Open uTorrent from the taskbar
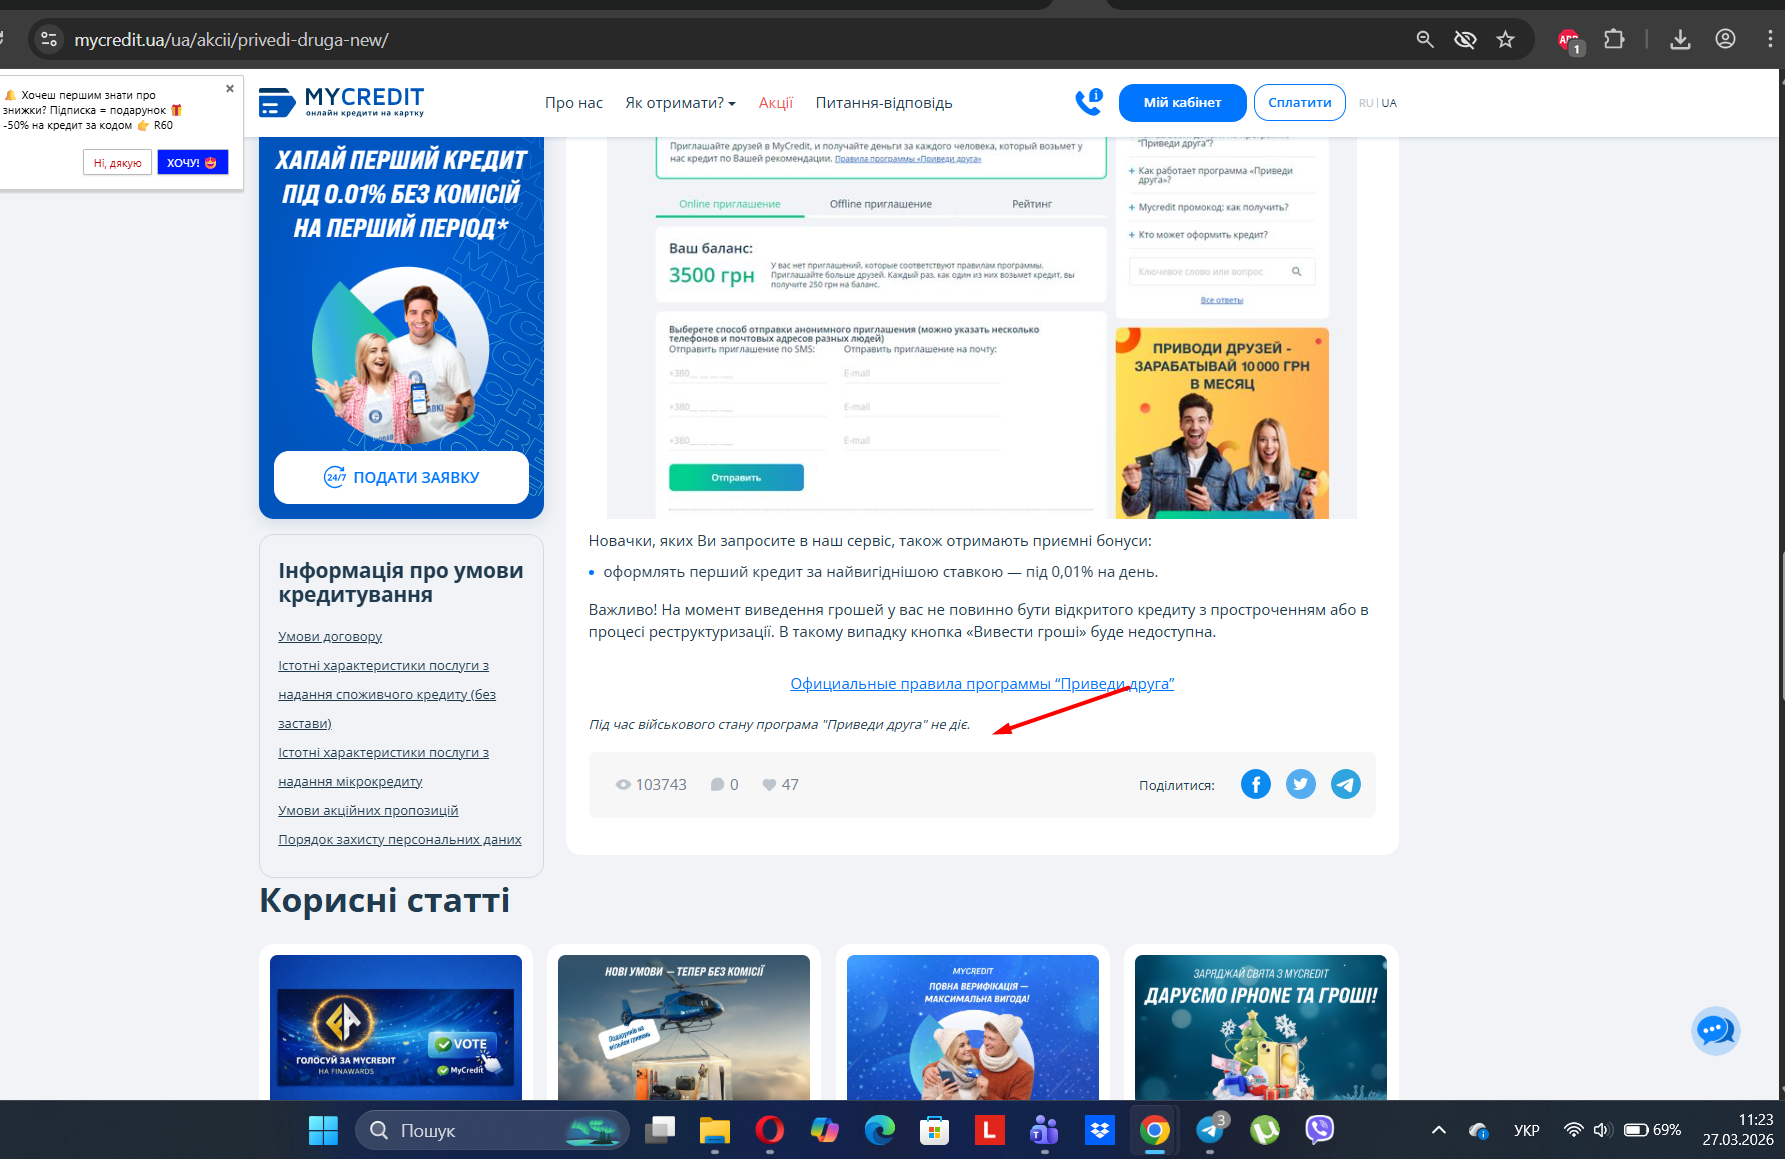 point(1265,1130)
